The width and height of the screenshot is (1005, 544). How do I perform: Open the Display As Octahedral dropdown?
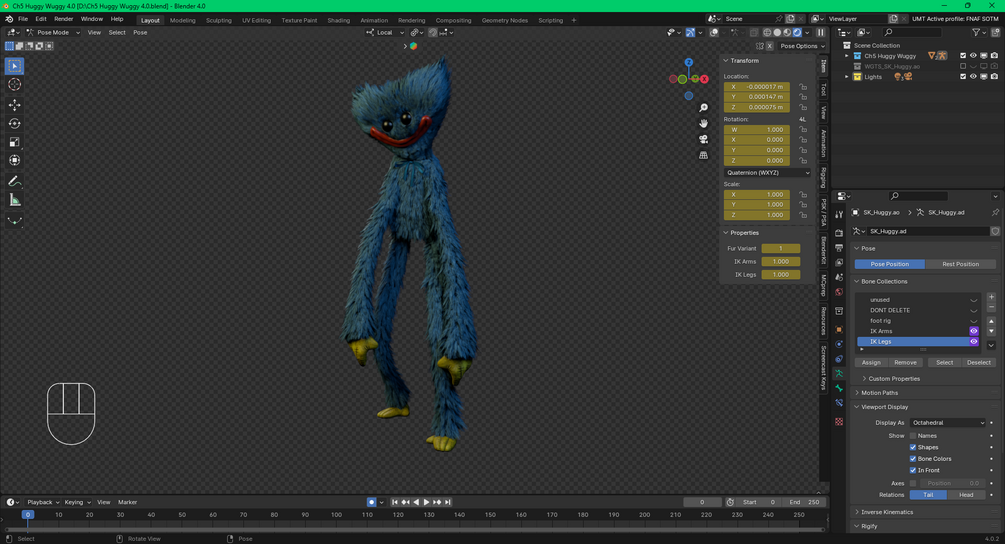click(947, 423)
